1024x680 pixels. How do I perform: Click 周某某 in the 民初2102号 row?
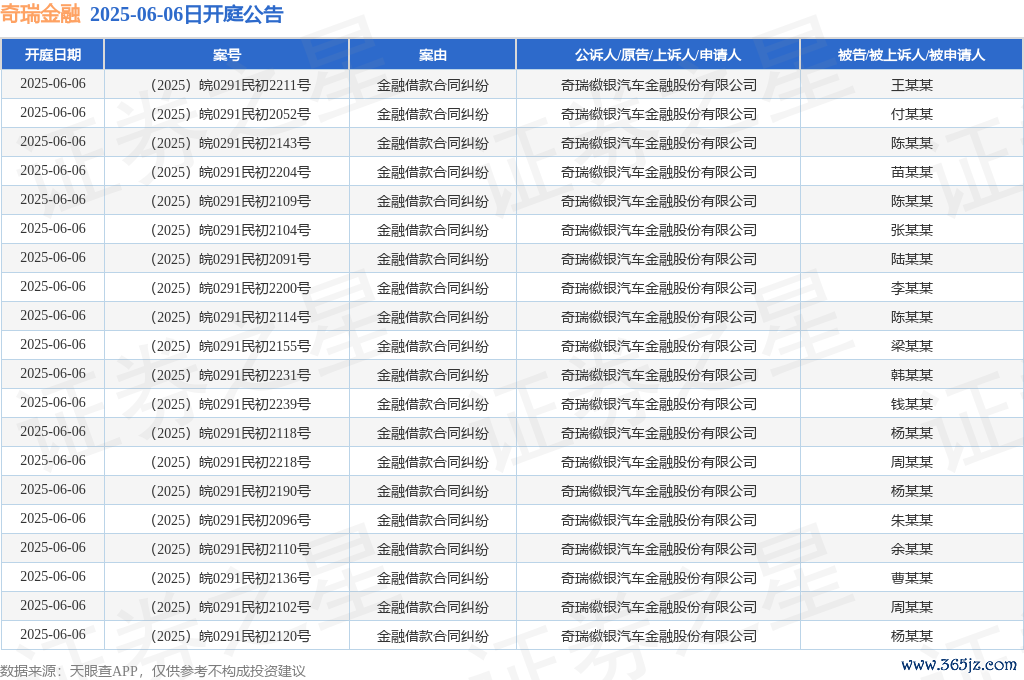tap(912, 607)
